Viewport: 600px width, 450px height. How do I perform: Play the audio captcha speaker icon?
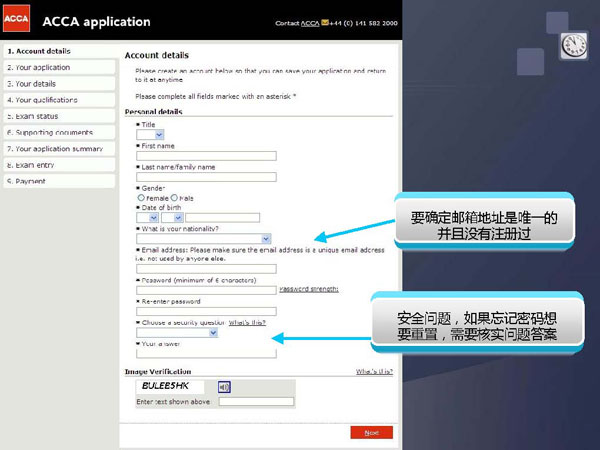pos(224,387)
